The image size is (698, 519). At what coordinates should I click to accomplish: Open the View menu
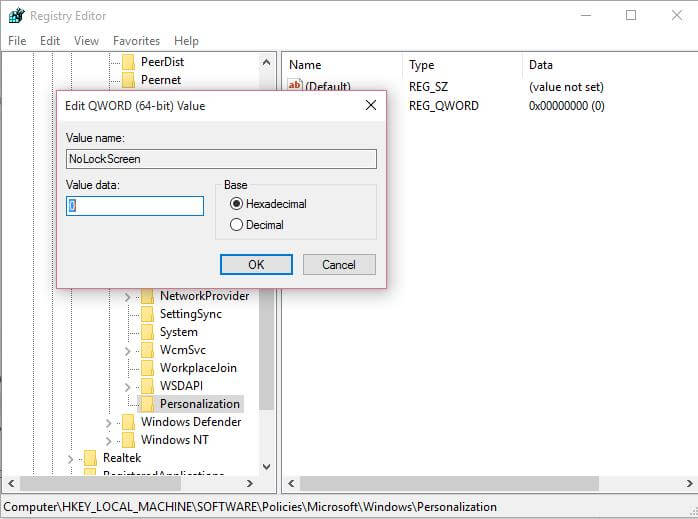tap(86, 41)
